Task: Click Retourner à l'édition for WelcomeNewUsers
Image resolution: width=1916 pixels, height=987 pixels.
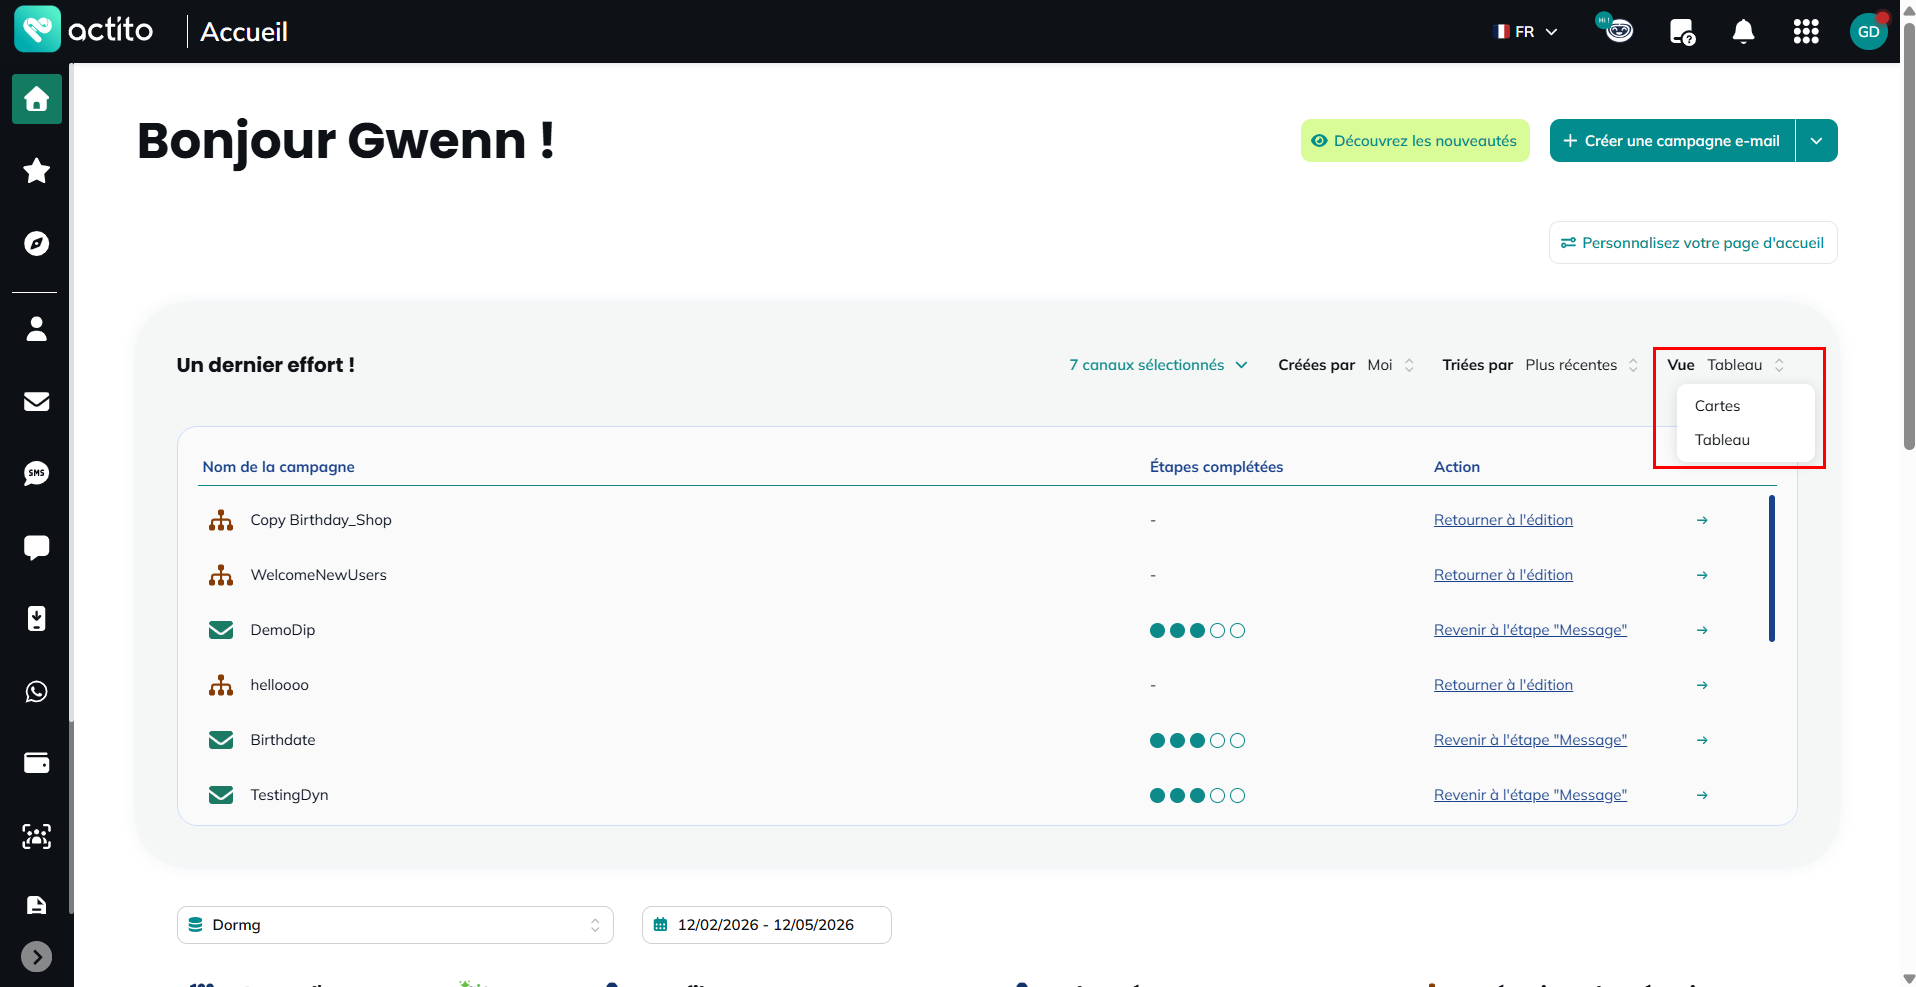Action: coord(1503,575)
